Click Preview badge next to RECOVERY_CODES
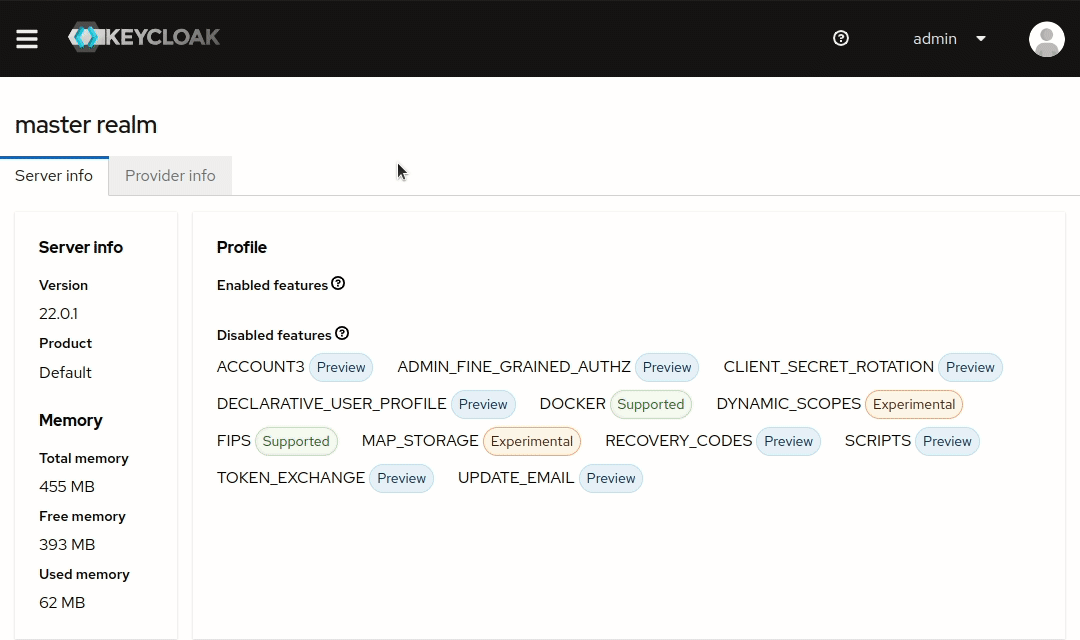 [789, 442]
